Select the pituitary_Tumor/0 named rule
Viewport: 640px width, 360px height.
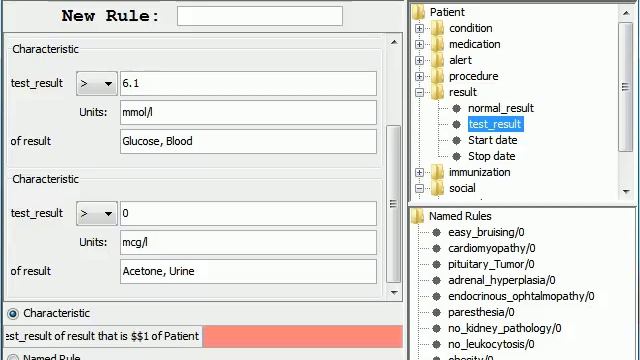[491, 264]
